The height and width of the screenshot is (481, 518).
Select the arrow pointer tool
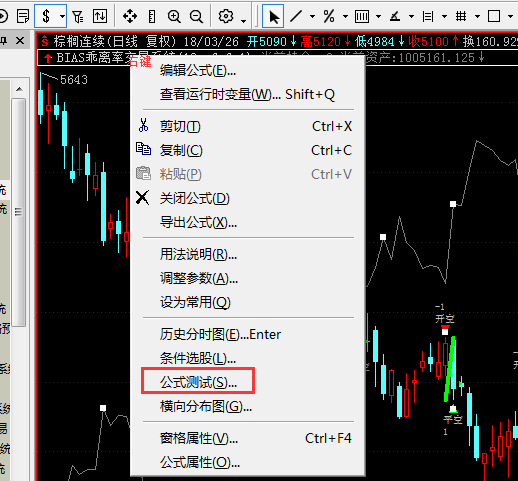pos(273,16)
